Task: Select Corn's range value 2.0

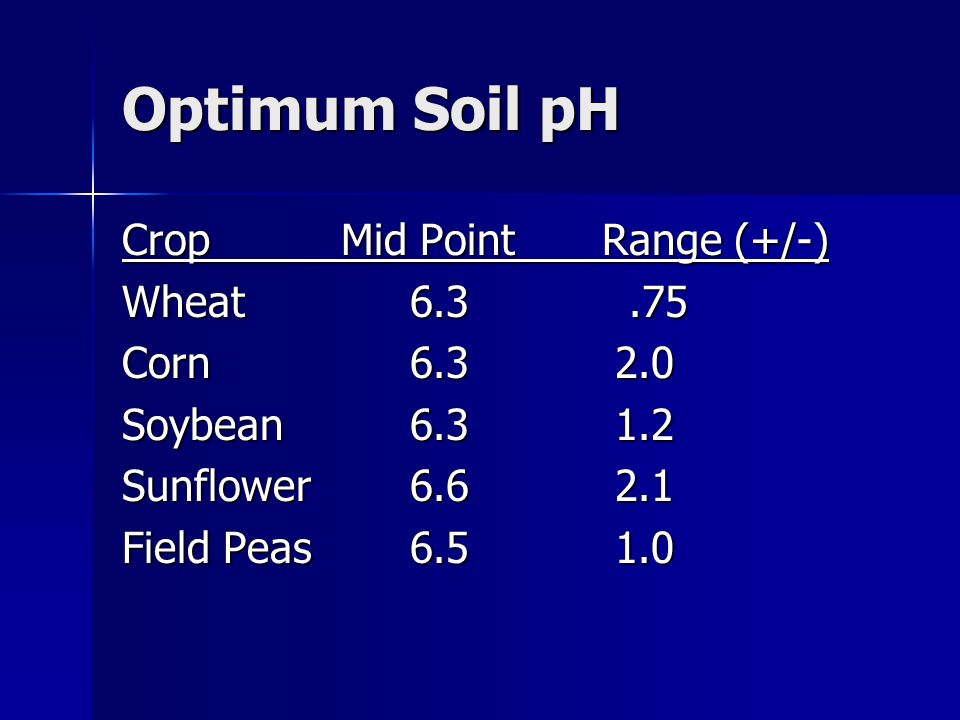Action: click(645, 363)
